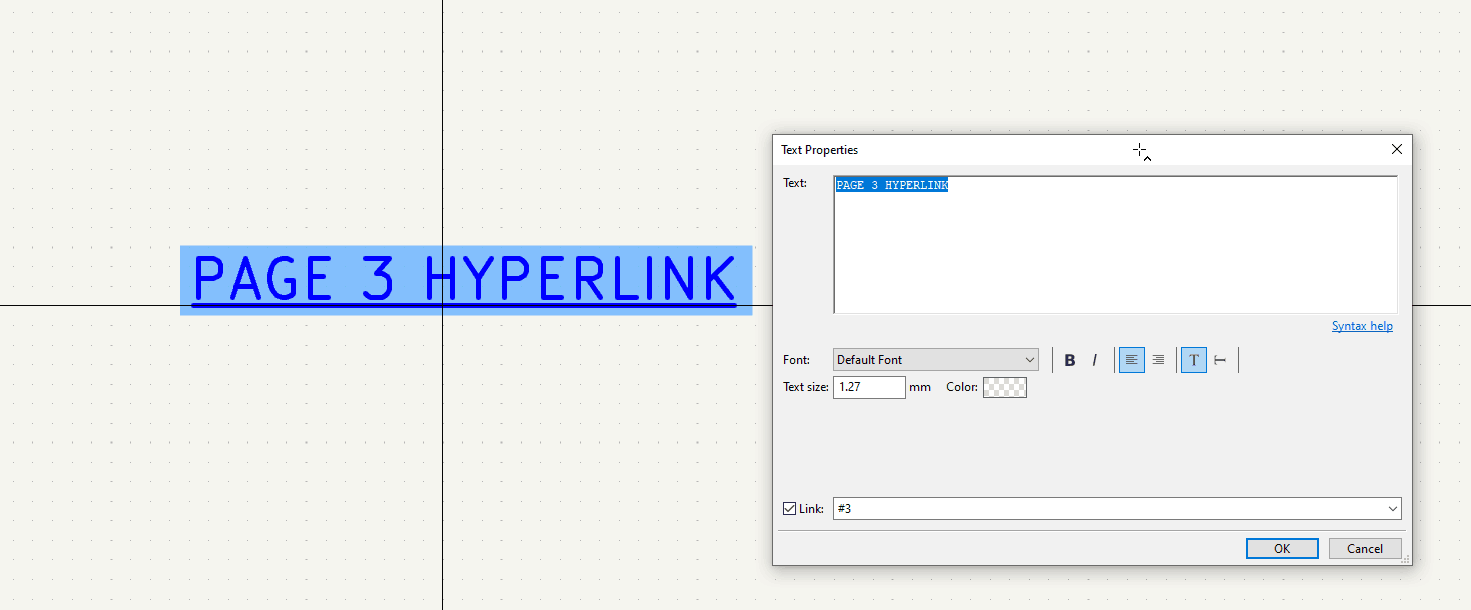Click the PAGE 3 HYPERLINK canvas text

tap(465, 280)
